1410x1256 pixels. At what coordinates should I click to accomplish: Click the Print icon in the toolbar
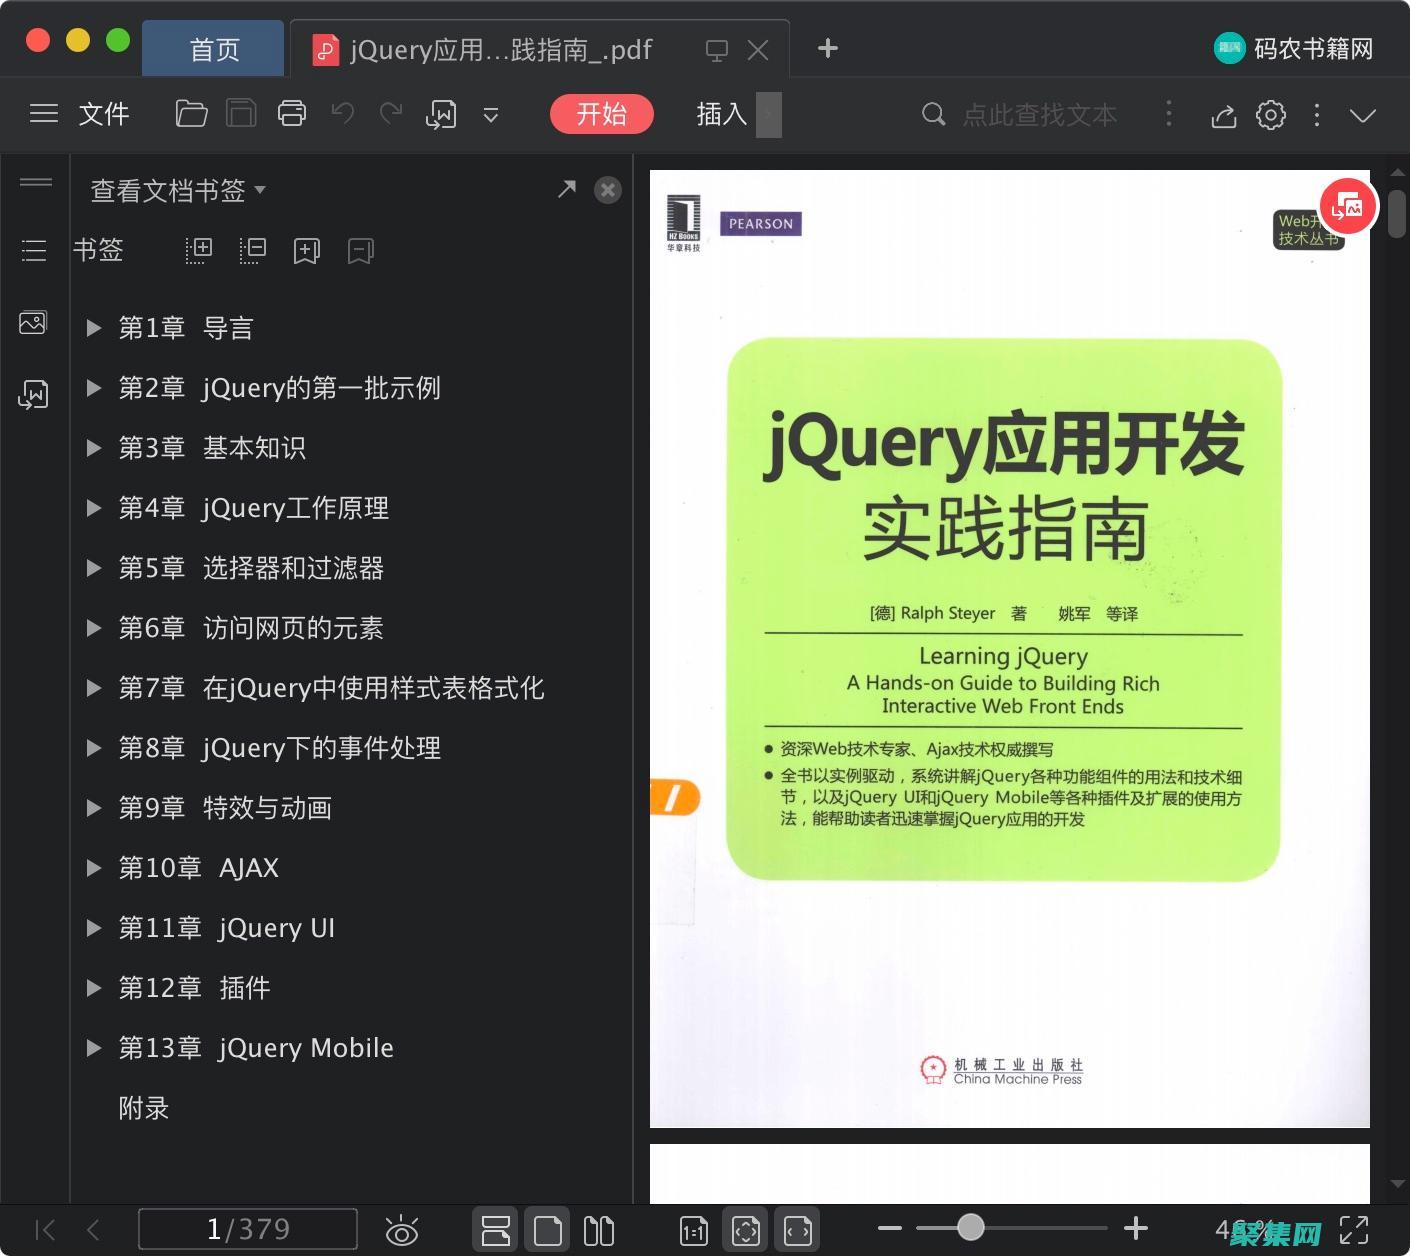tap(291, 114)
